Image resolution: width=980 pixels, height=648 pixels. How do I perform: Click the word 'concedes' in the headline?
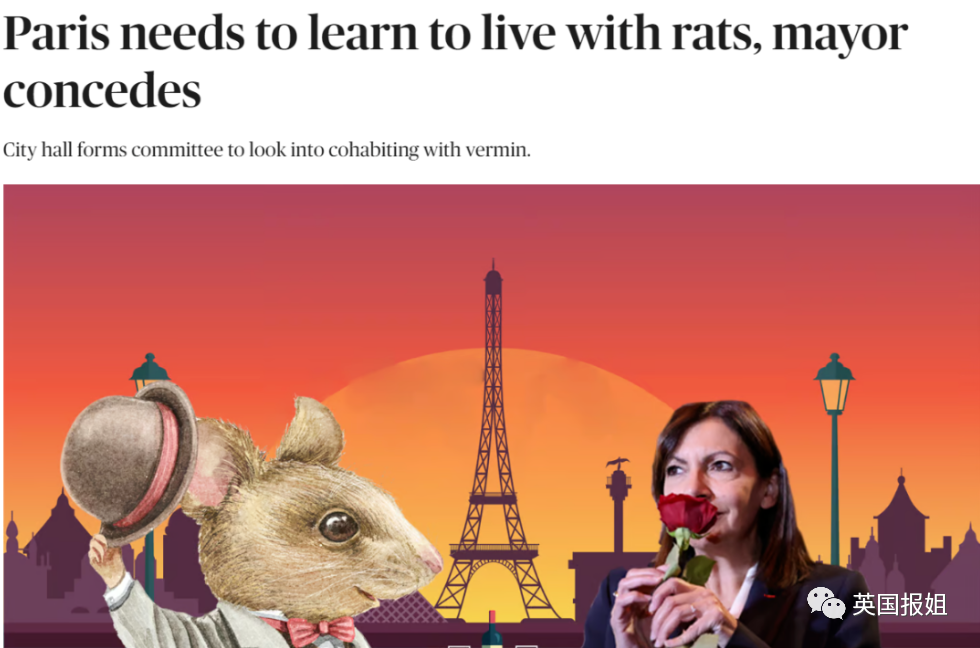[x=102, y=90]
